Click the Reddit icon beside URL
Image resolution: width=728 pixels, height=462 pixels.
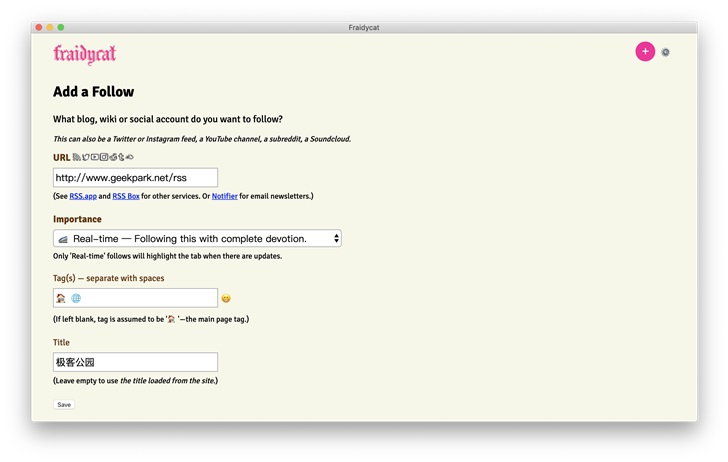[112, 157]
